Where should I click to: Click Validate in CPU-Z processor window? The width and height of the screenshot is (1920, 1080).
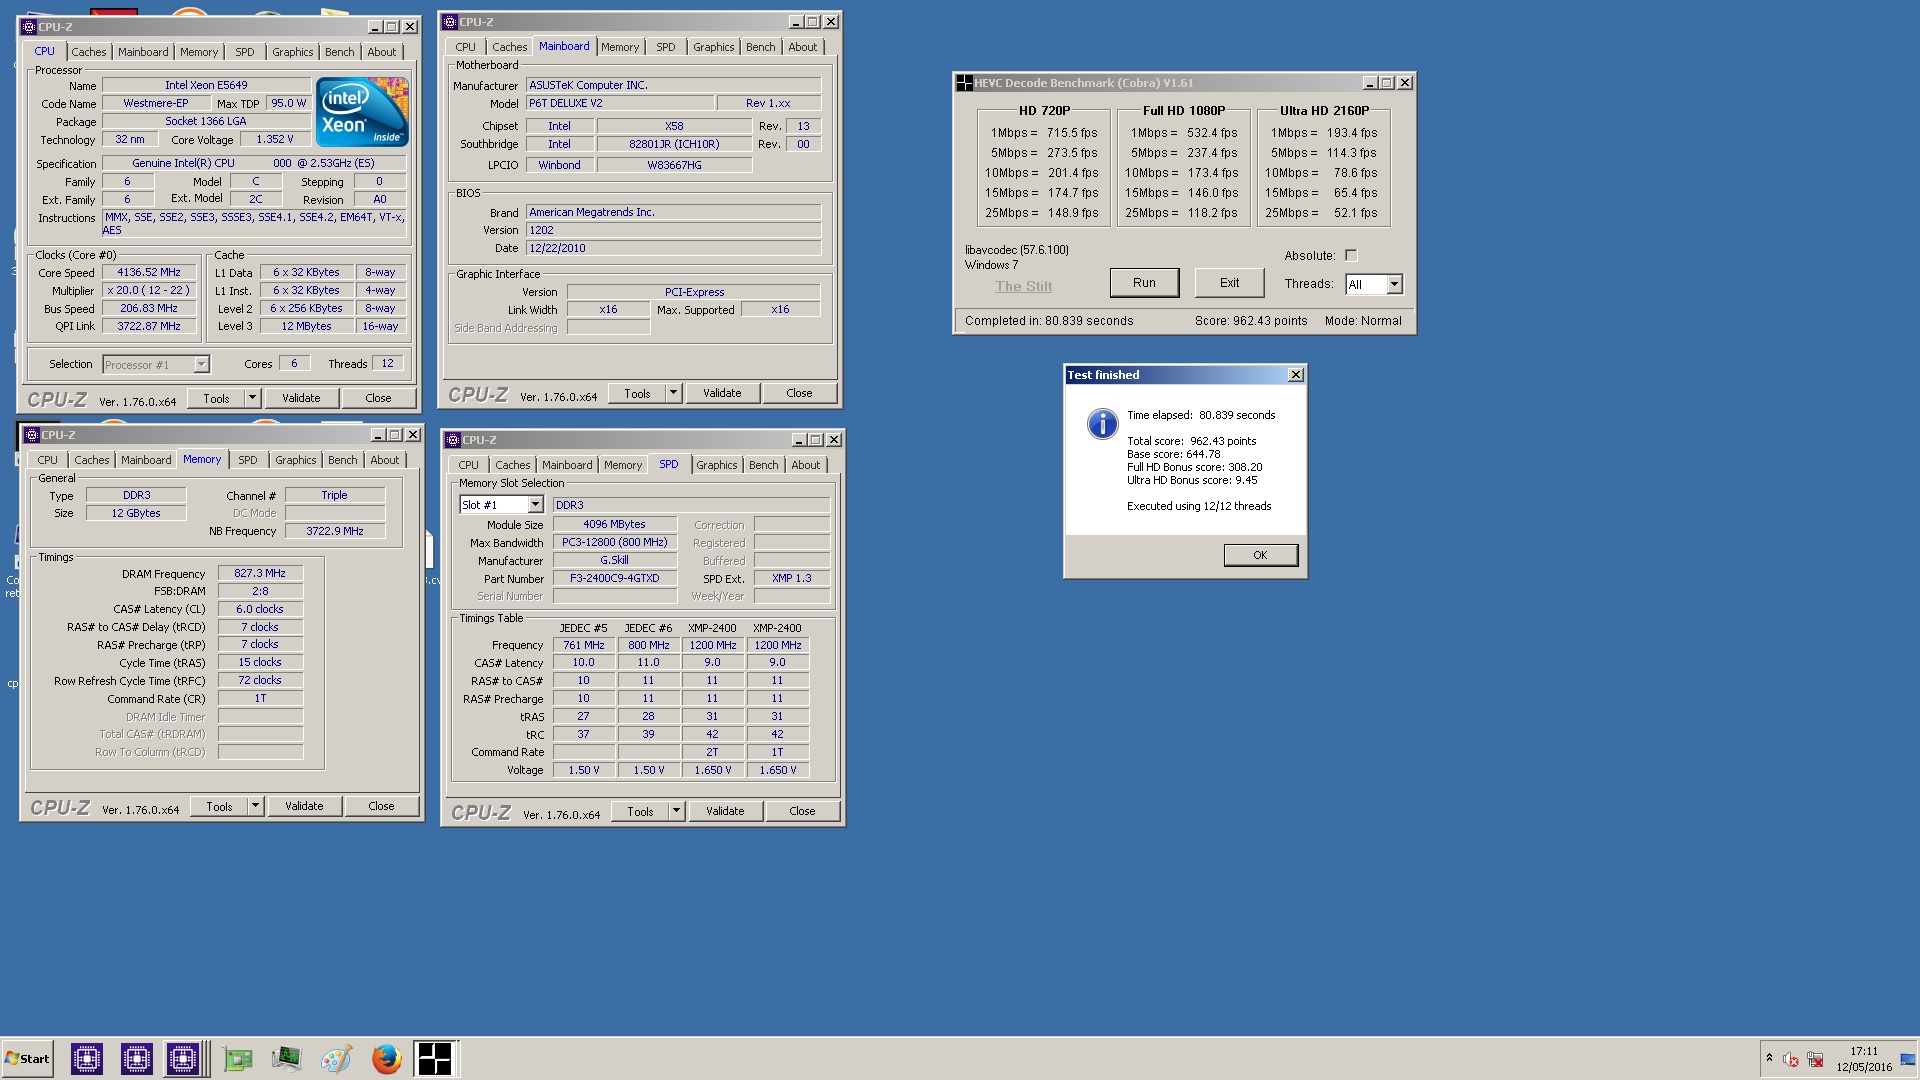pos(301,398)
